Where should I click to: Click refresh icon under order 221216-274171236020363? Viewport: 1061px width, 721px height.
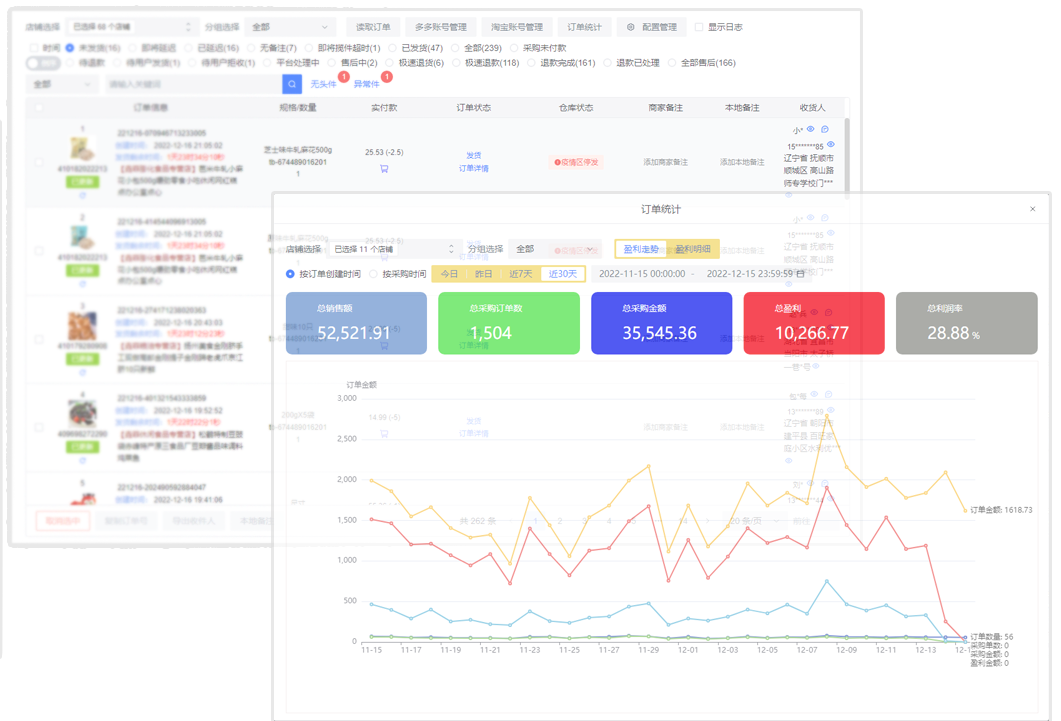click(x=83, y=373)
